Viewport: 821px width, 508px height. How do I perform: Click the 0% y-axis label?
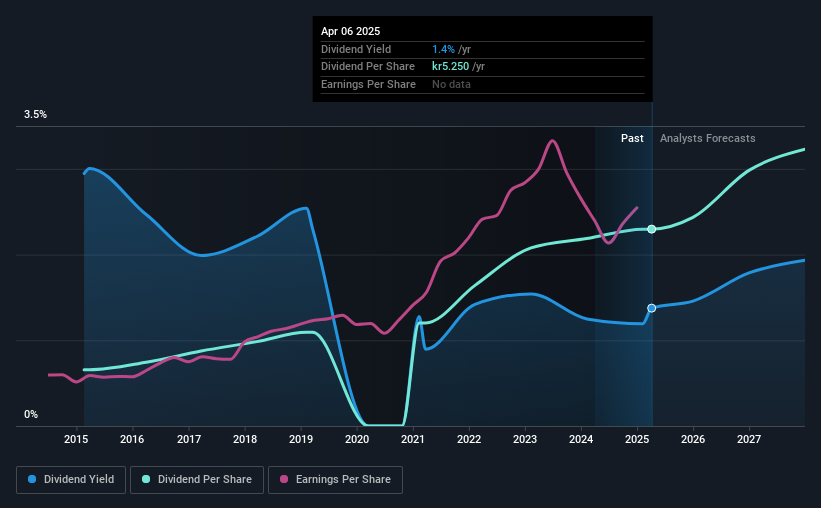tap(31, 414)
